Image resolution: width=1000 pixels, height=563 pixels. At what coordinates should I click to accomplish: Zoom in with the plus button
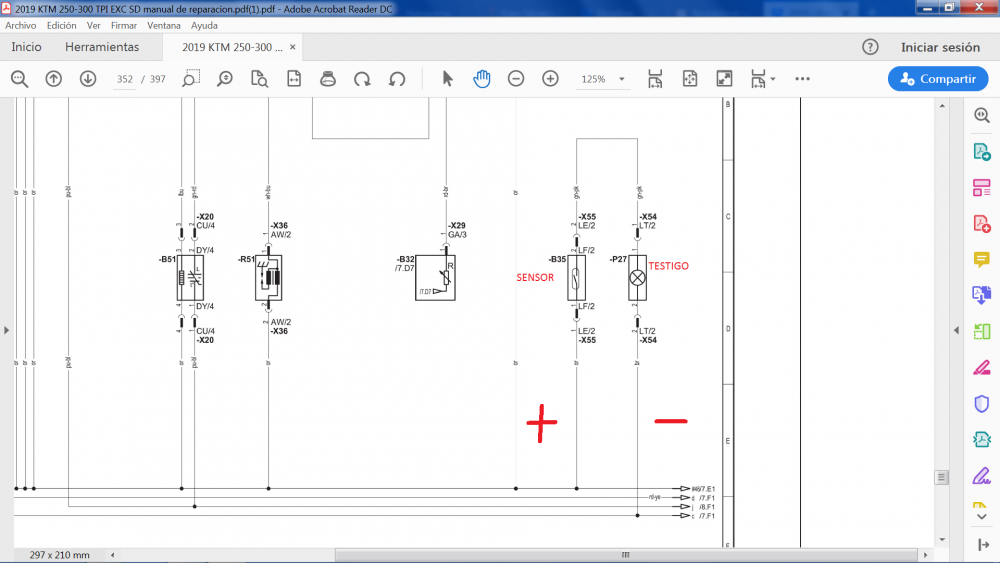[x=550, y=79]
